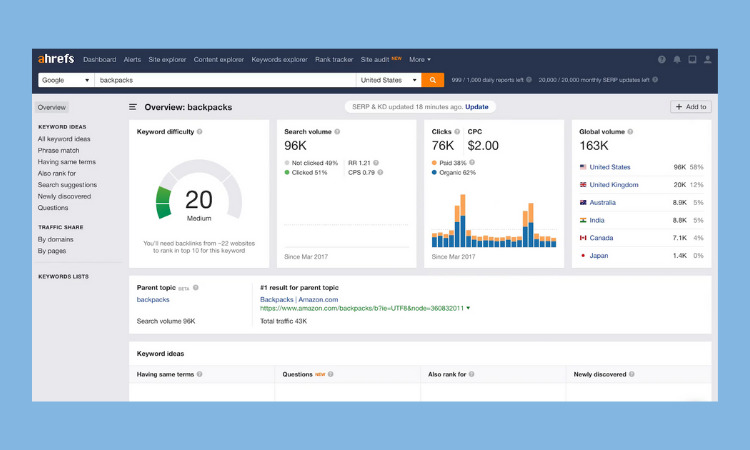Click the Update link for SERP & KD
The width and height of the screenshot is (750, 450).
(476, 107)
